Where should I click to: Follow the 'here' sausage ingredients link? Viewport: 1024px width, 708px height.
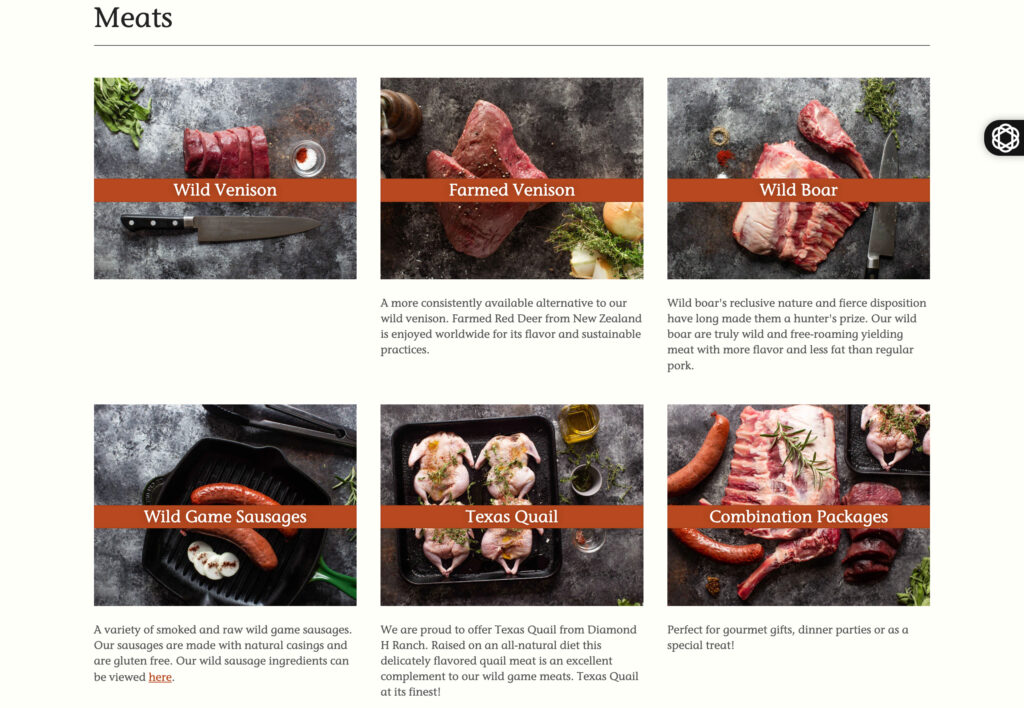click(160, 677)
